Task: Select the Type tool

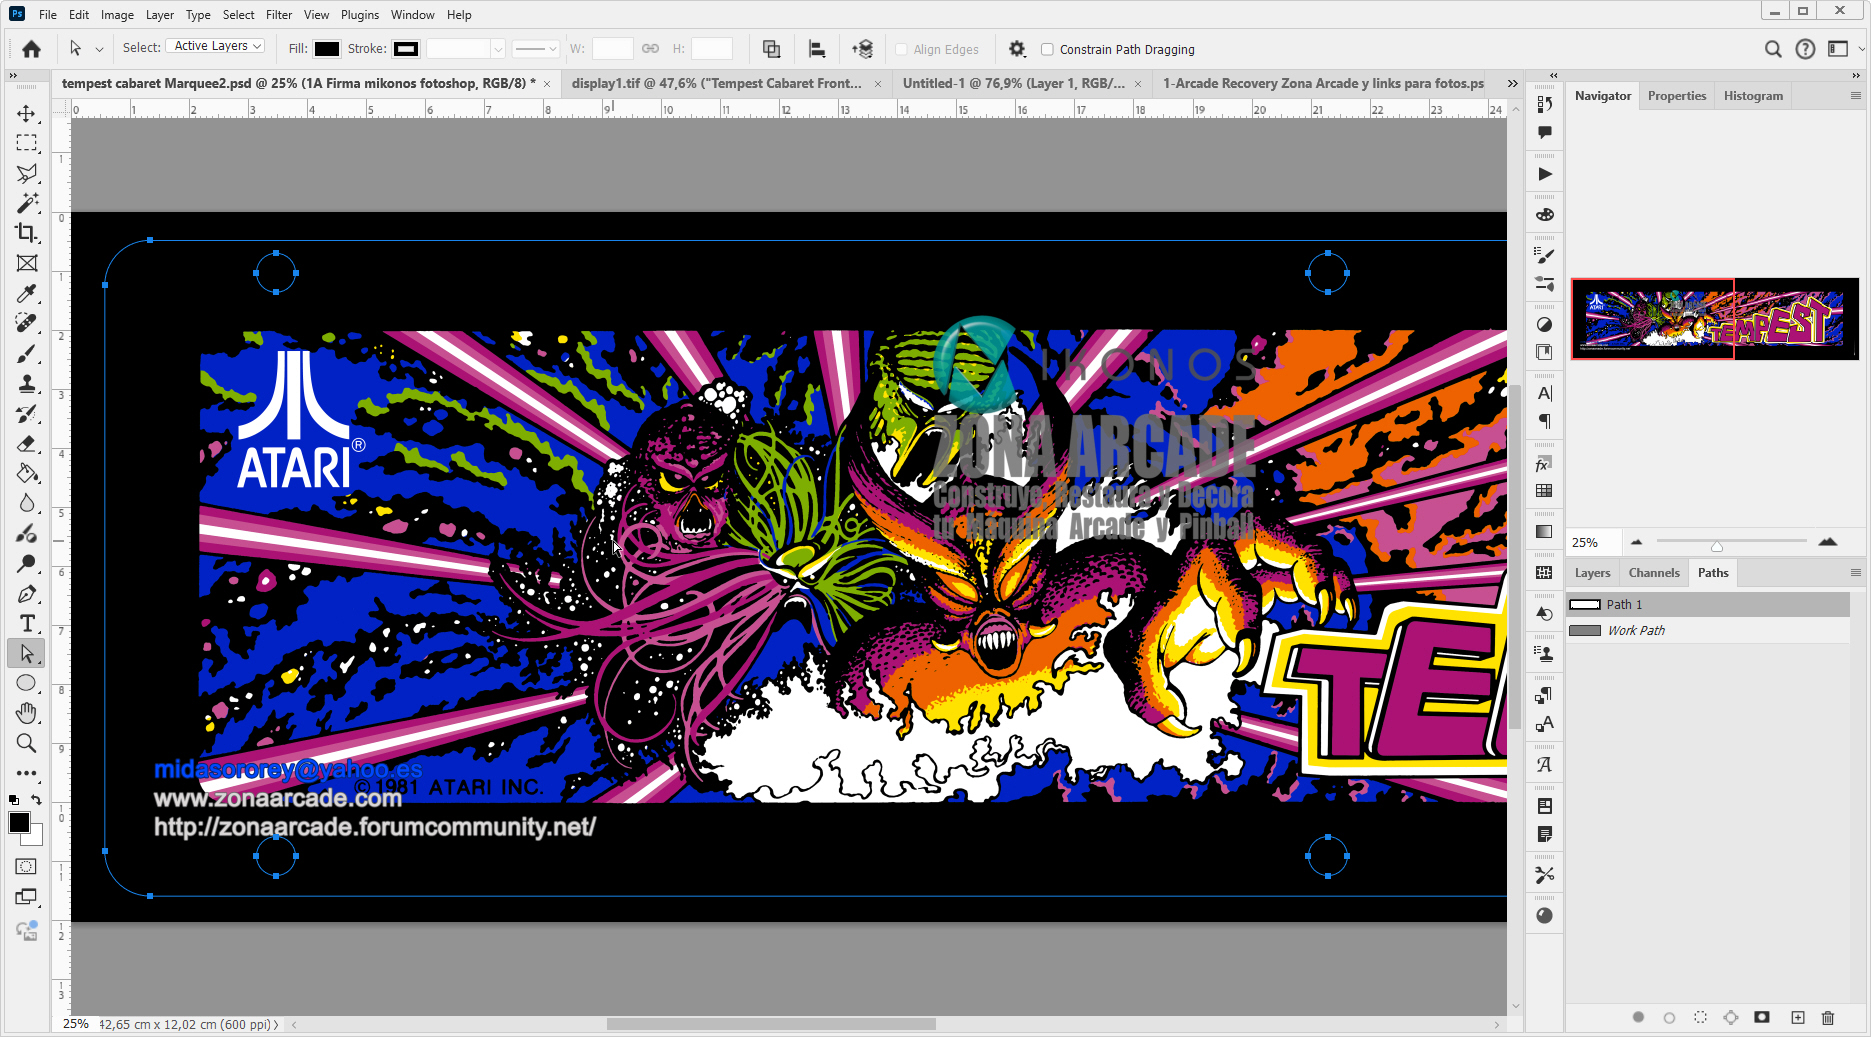Action: (27, 624)
